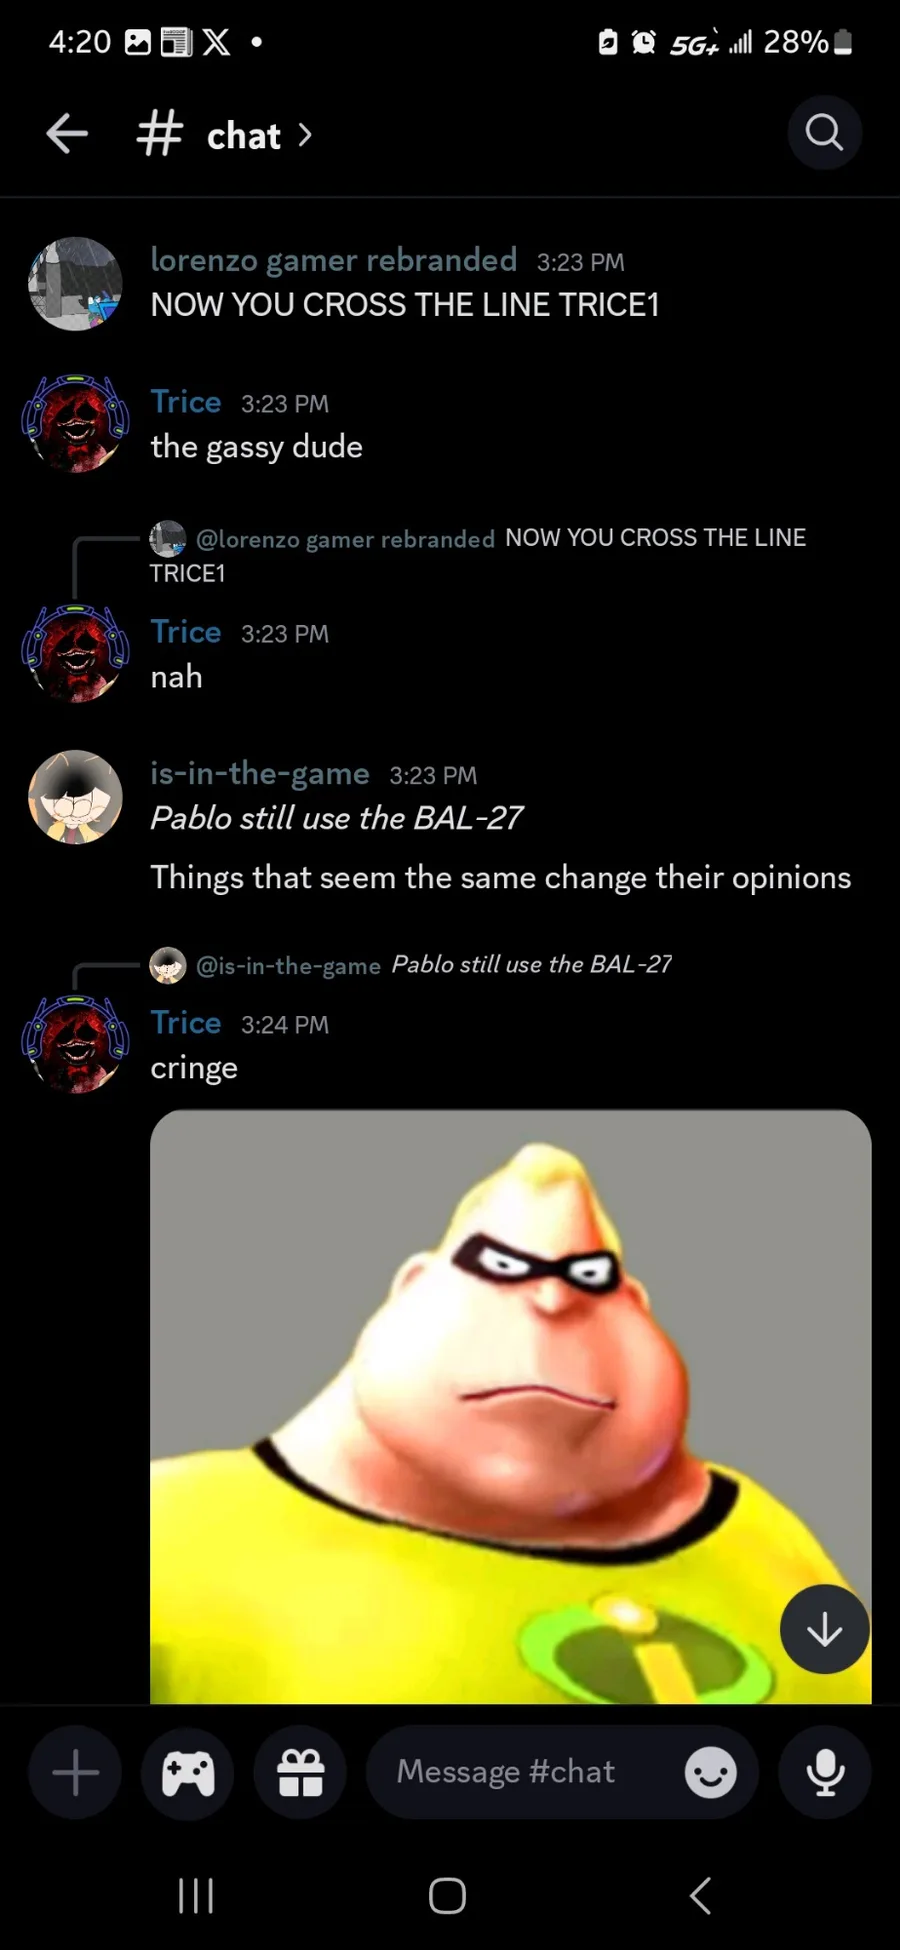Tap Trice's username on the cringe message

pos(186,1023)
